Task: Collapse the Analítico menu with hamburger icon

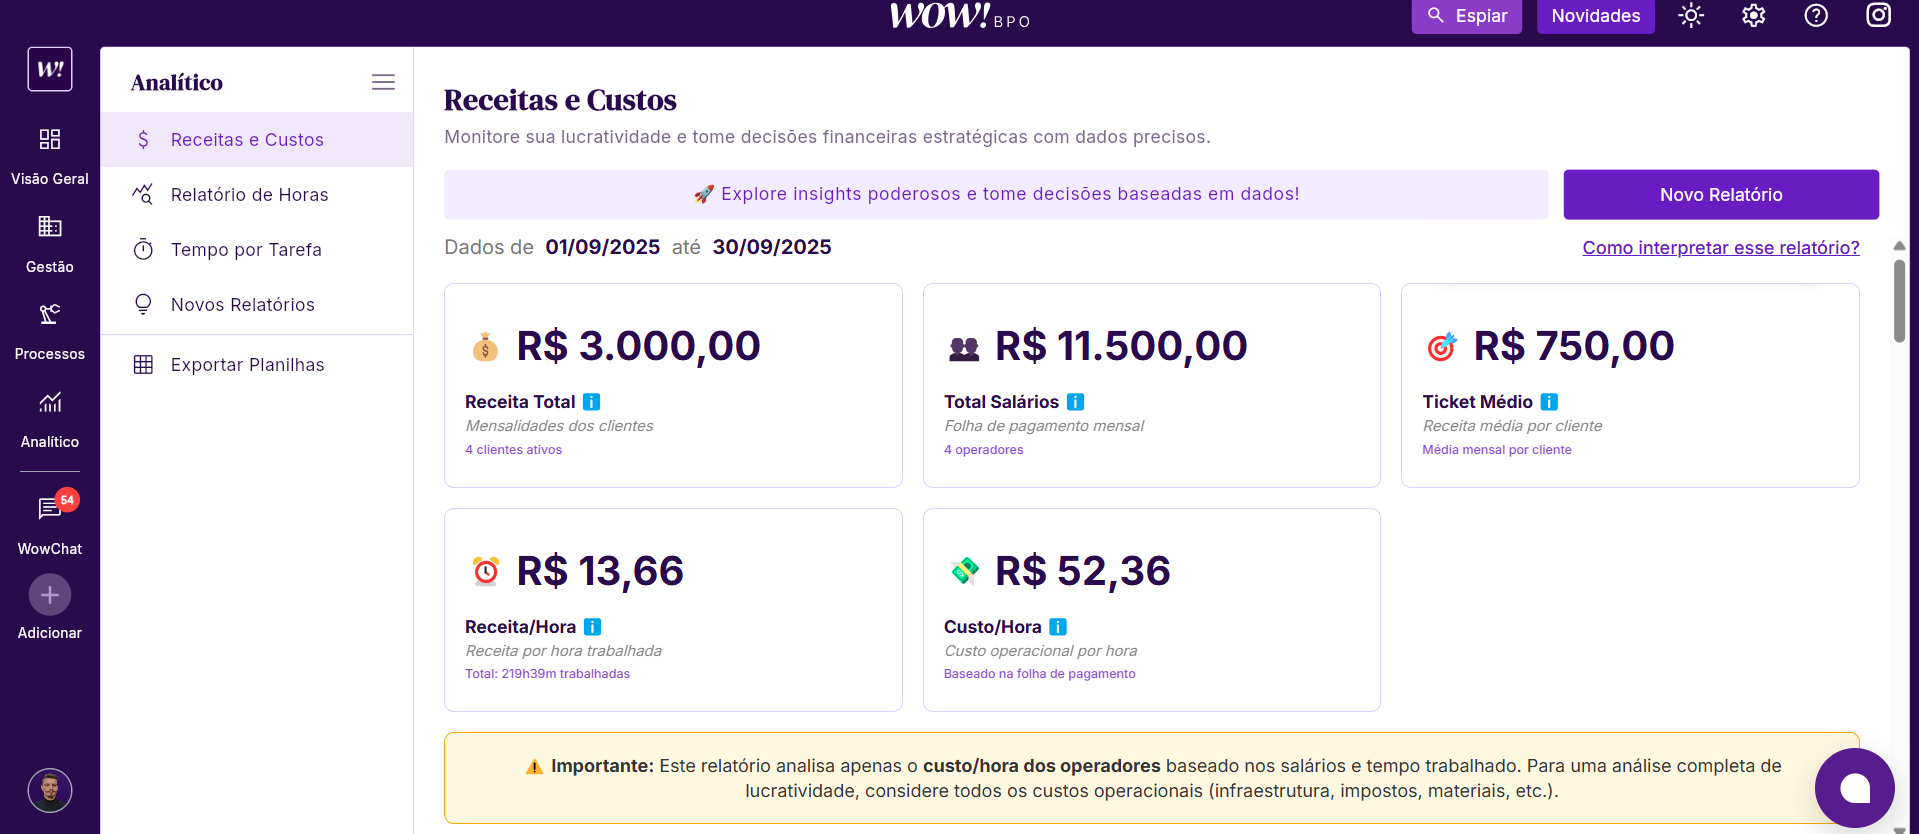Action: 383,82
